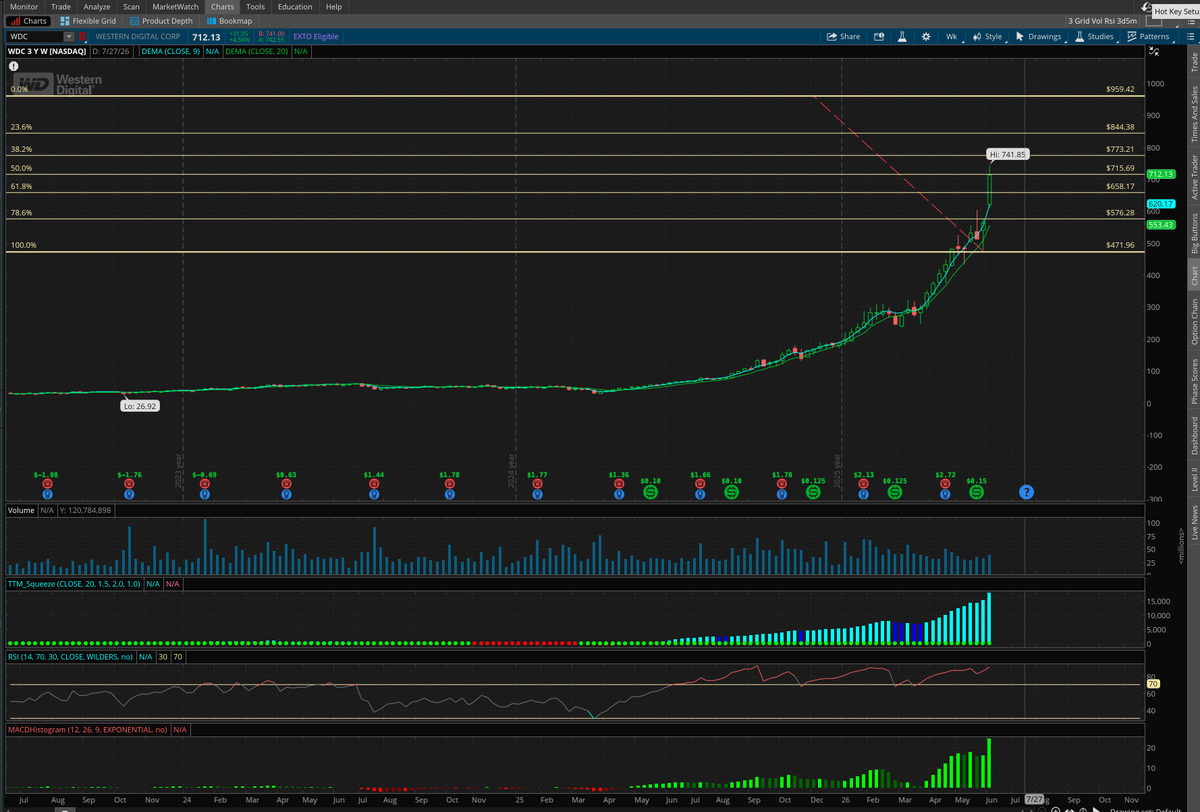Switch to the Analyze tab
1200x812 pixels.
97,6
